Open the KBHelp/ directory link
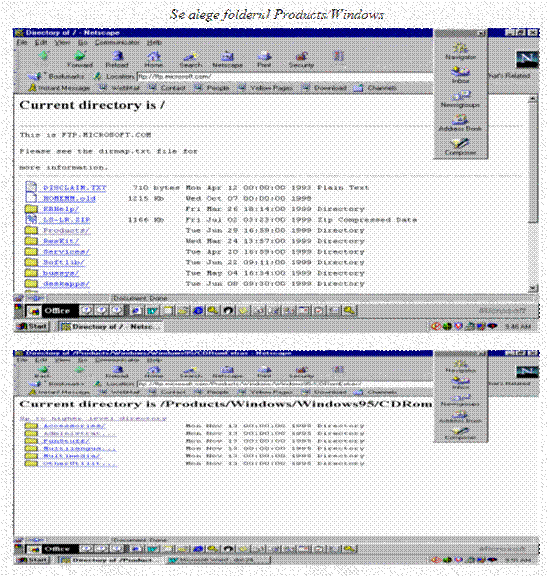This screenshot has width=547, height=576. click(x=61, y=209)
